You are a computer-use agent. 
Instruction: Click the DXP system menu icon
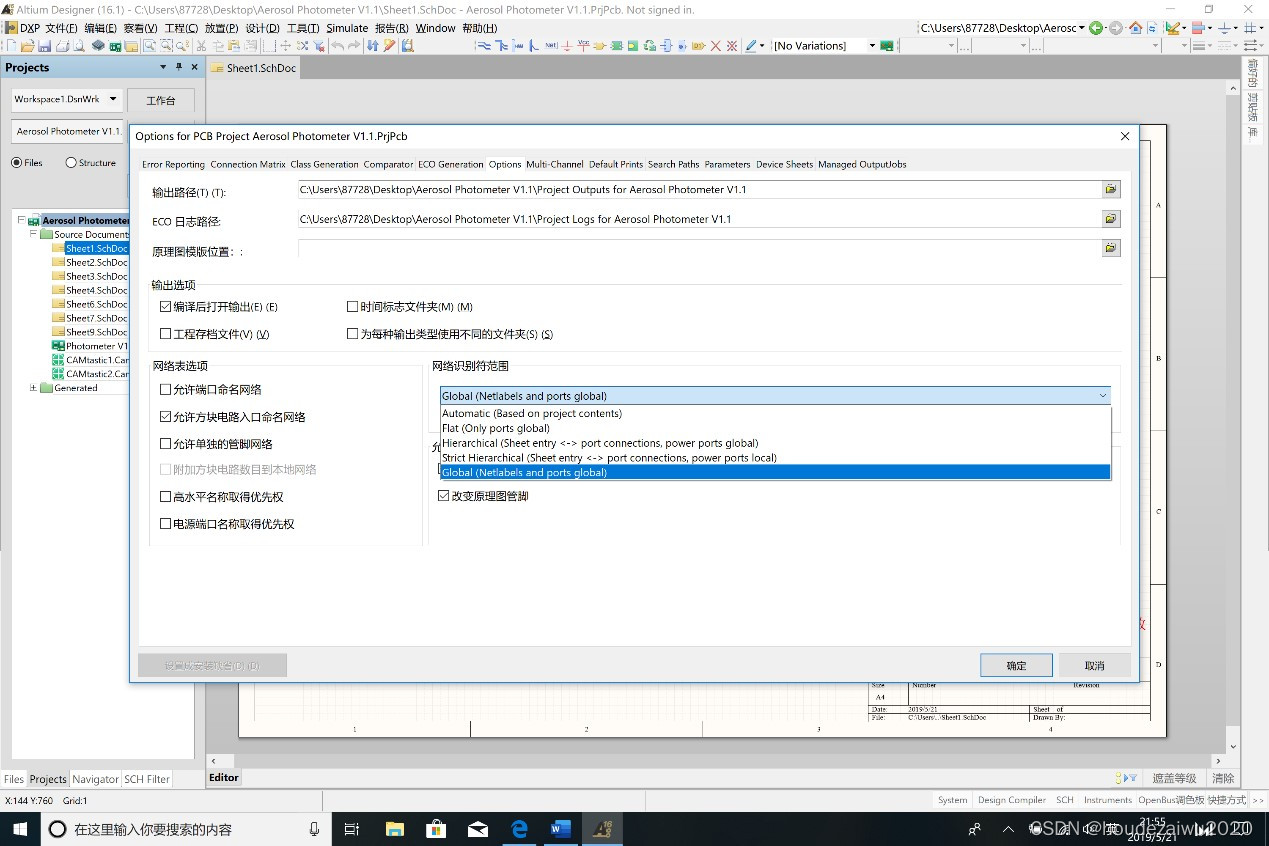pyautogui.click(x=22, y=28)
